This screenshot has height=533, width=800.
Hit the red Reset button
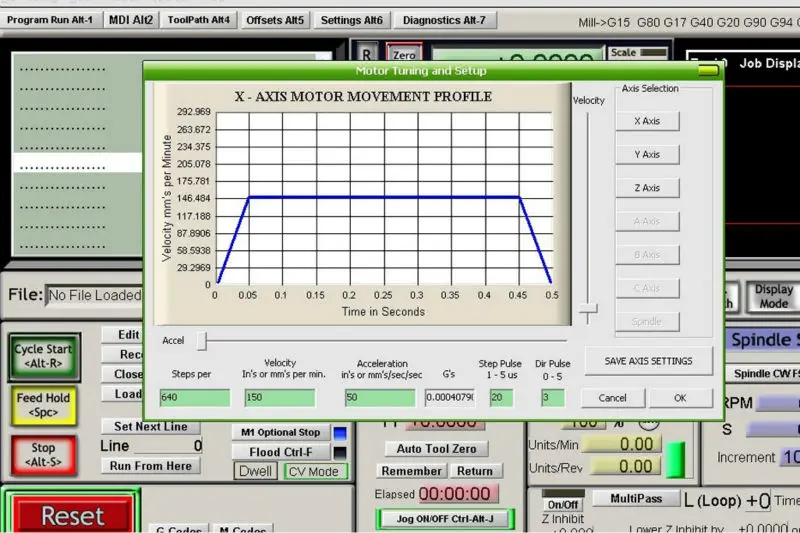(72, 515)
